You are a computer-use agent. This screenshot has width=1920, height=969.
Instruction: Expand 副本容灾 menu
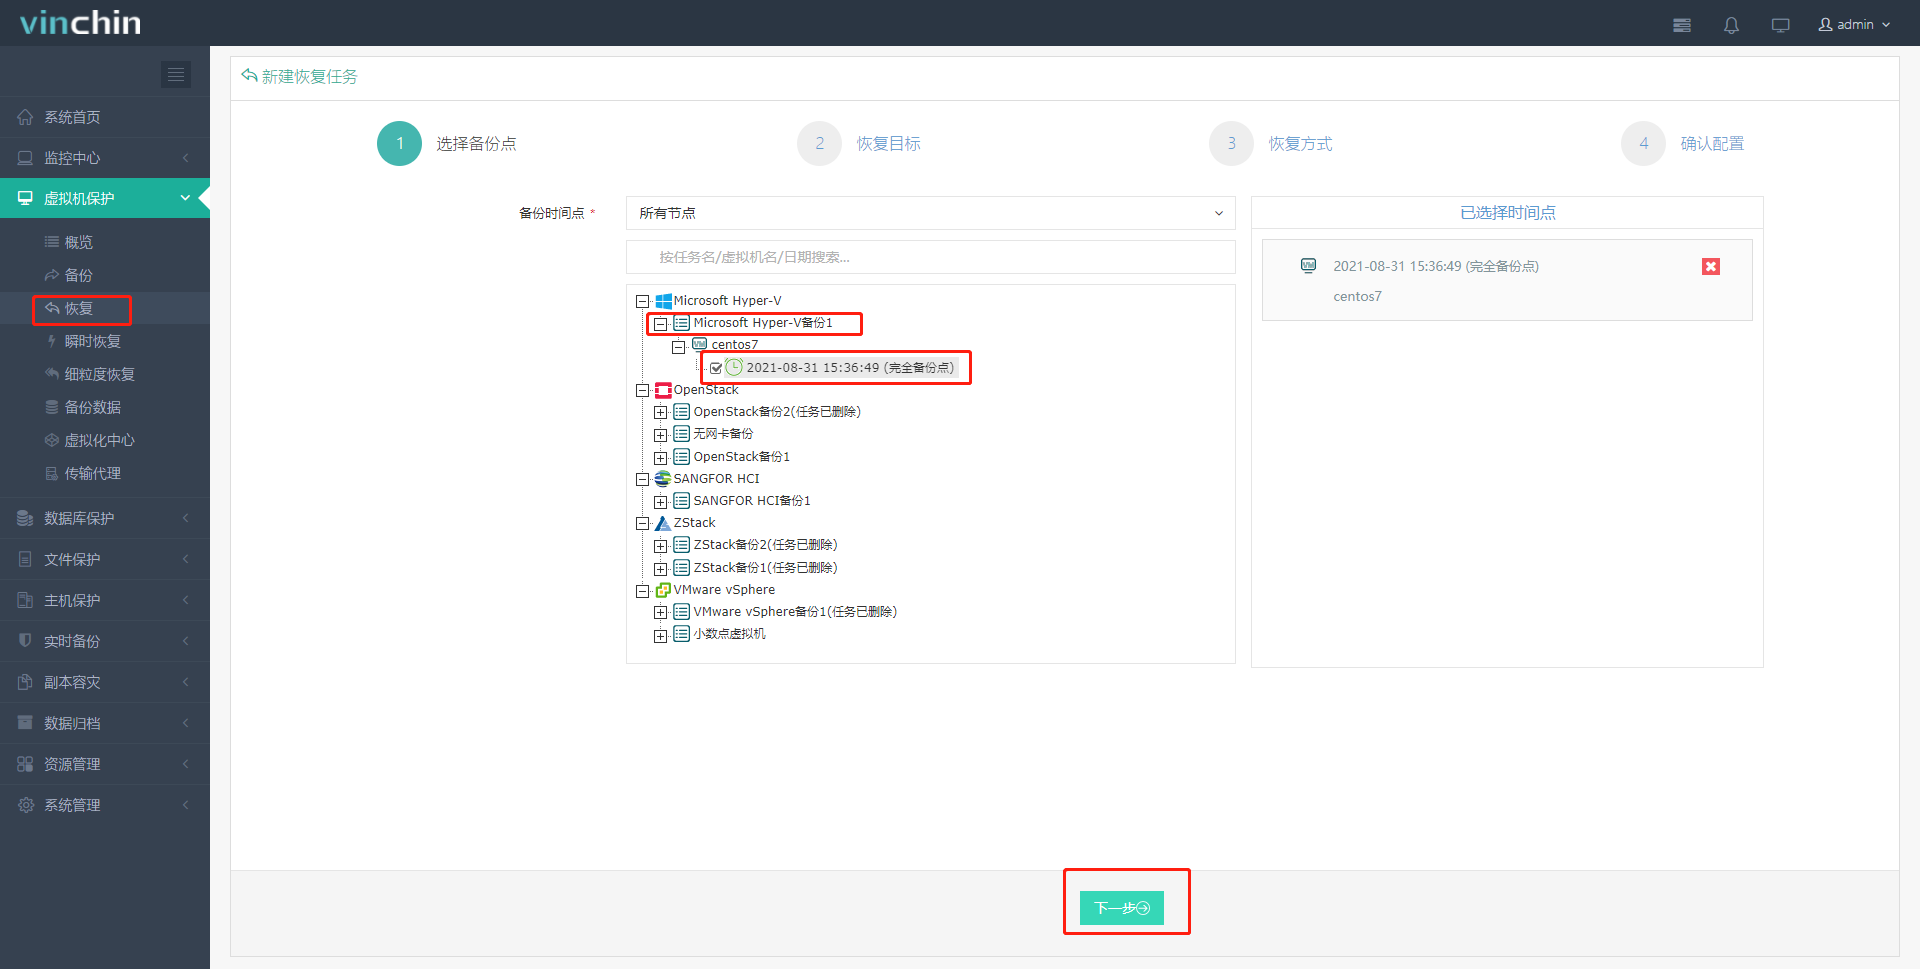[x=105, y=682]
